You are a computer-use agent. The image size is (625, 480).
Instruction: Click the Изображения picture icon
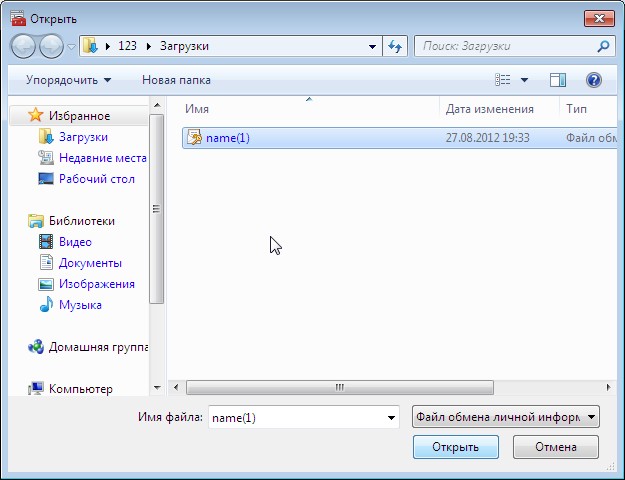(x=46, y=284)
